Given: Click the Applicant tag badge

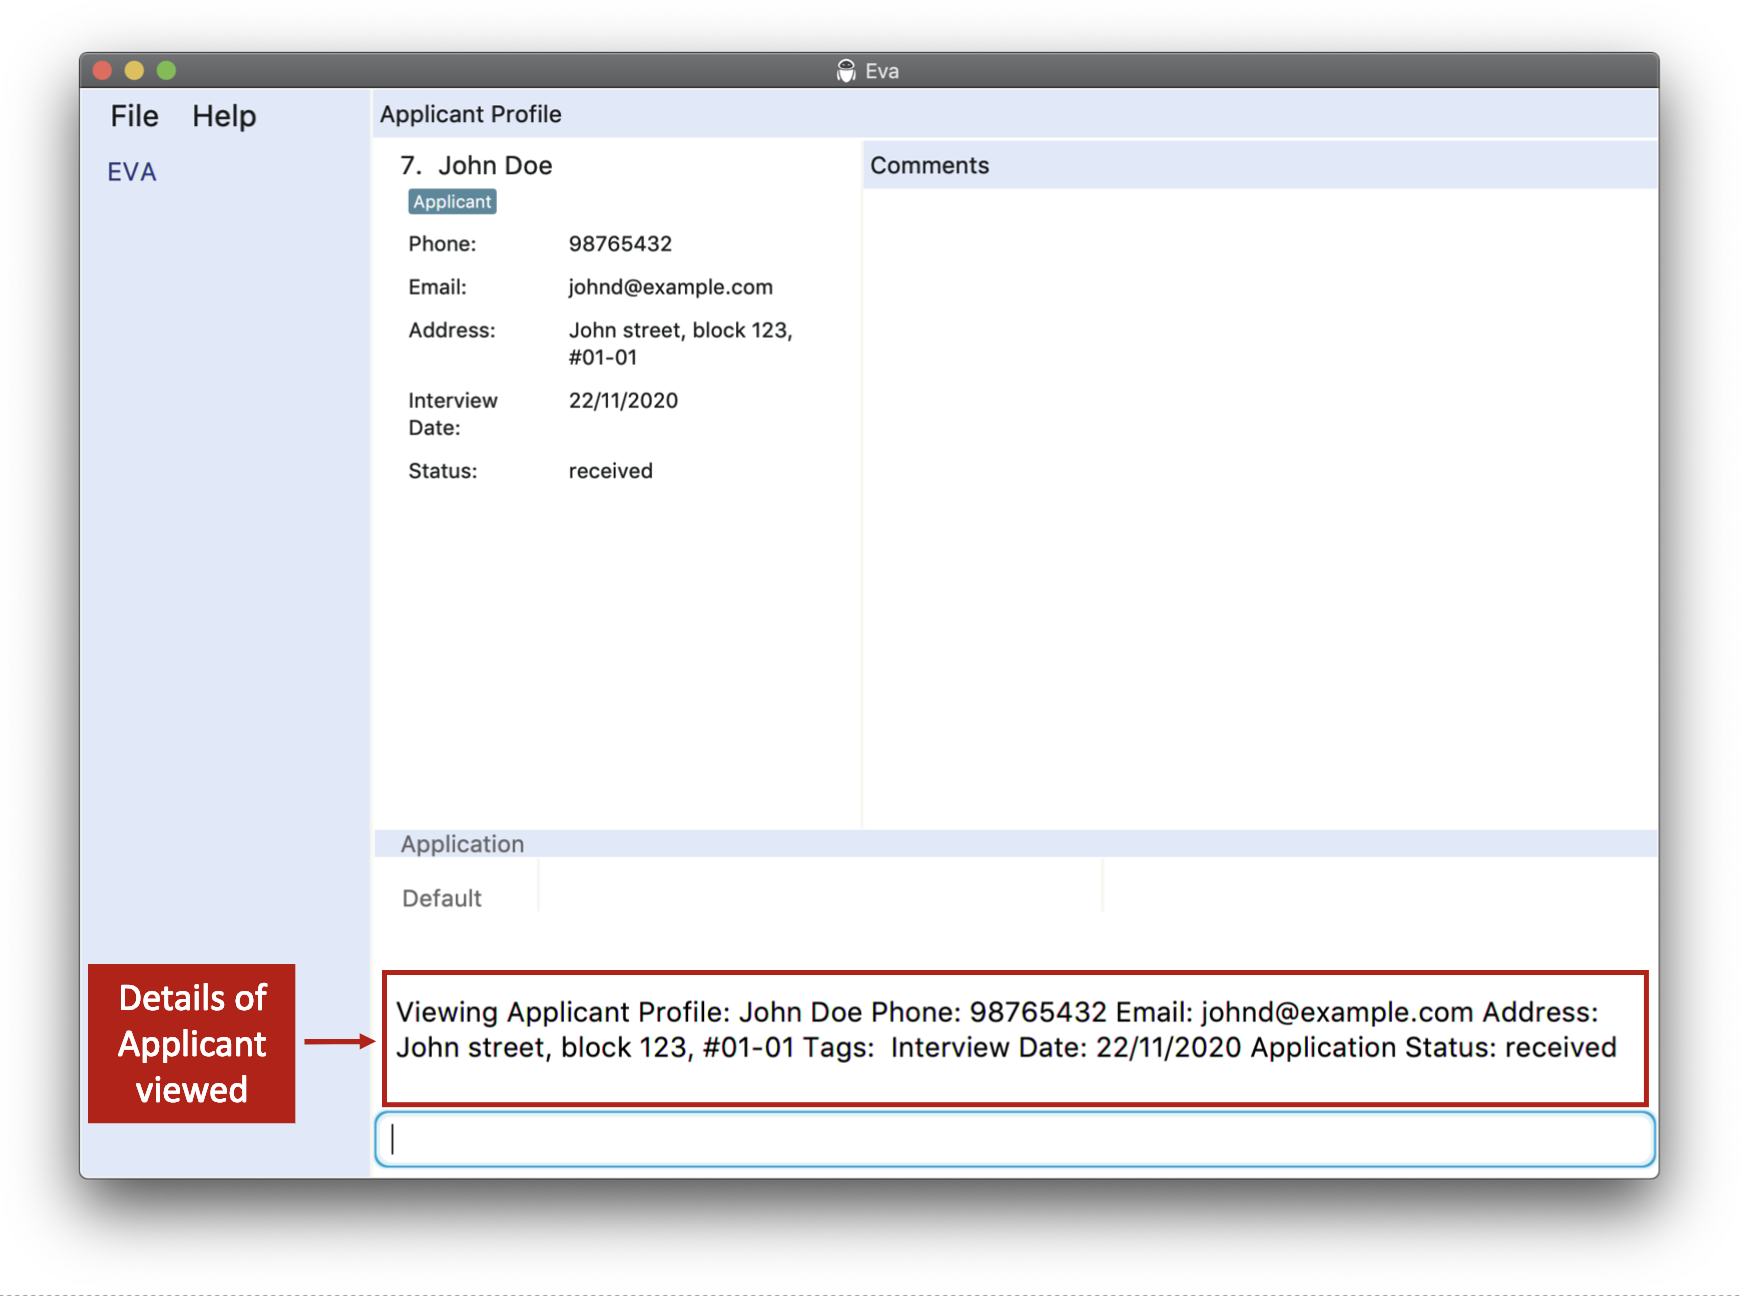Looking at the screenshot, I should point(452,201).
